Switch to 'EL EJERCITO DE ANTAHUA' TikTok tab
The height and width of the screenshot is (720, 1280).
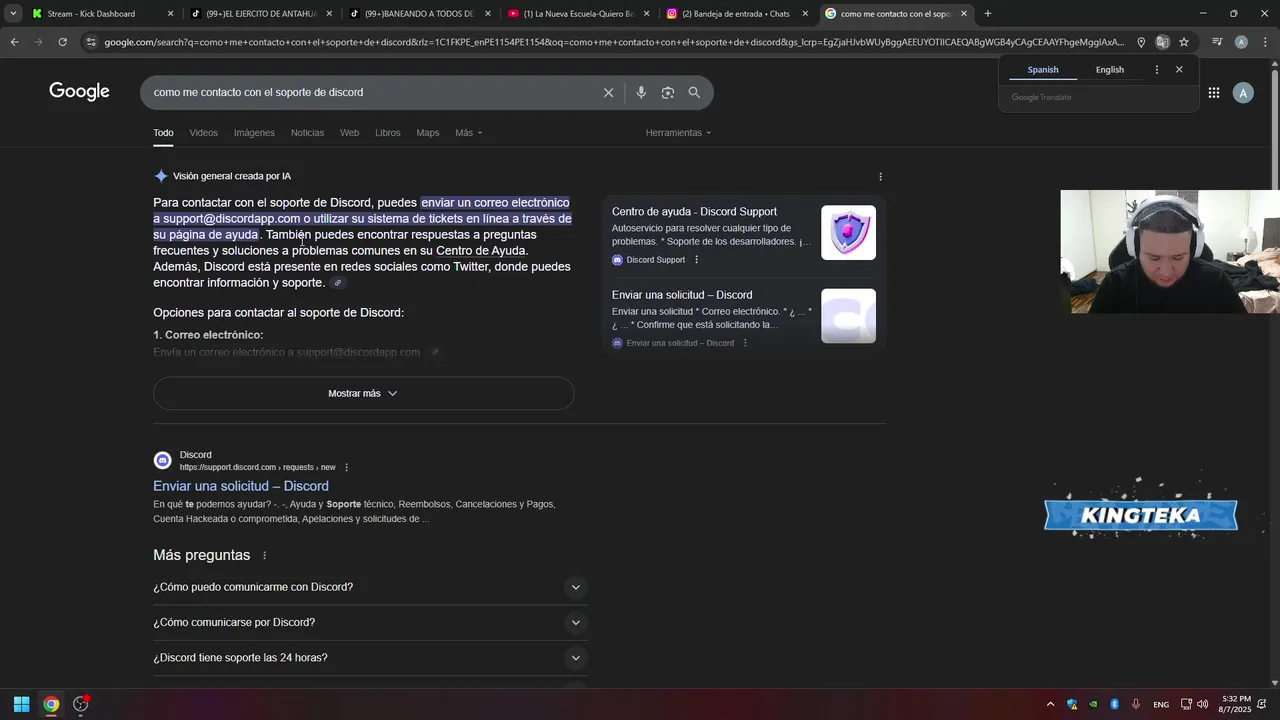click(x=261, y=14)
